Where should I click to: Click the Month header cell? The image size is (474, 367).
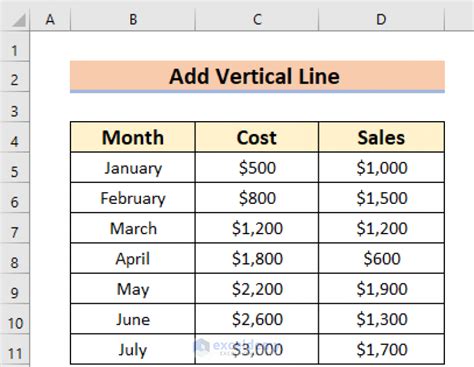(133, 137)
